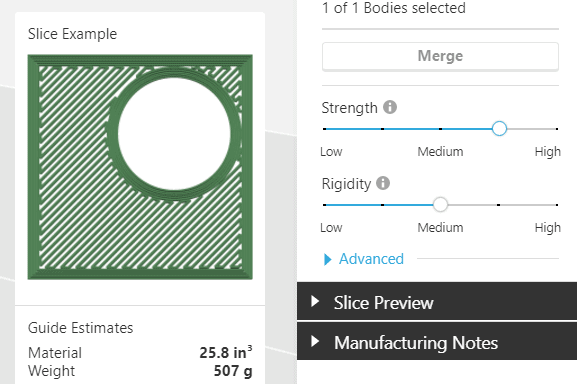This screenshot has height=384, width=577.
Task: Set Strength slider to High end
Action: (557, 129)
